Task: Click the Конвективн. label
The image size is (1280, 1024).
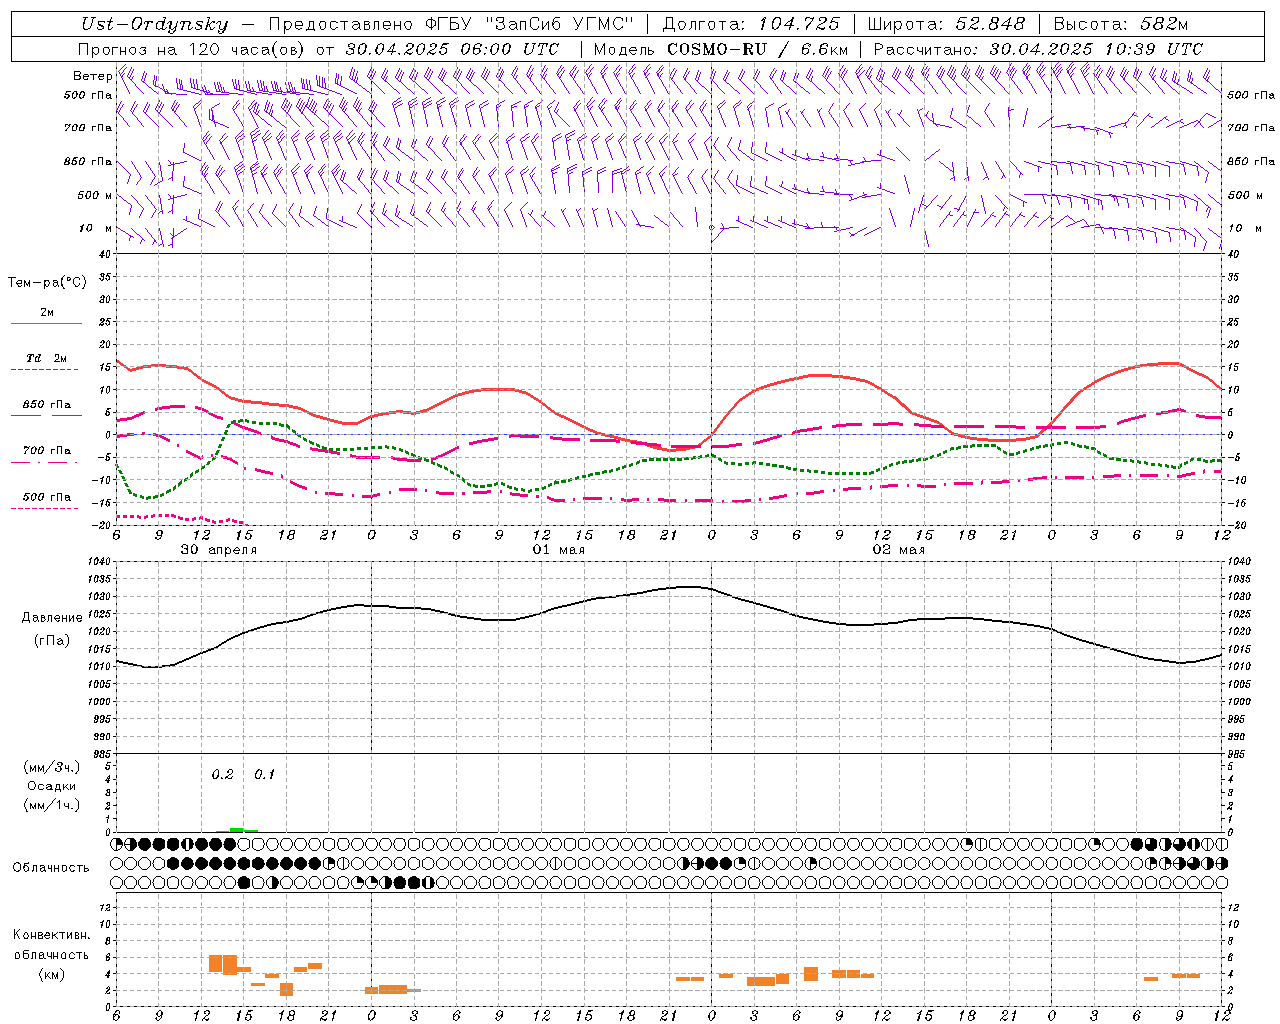Action: [51, 935]
